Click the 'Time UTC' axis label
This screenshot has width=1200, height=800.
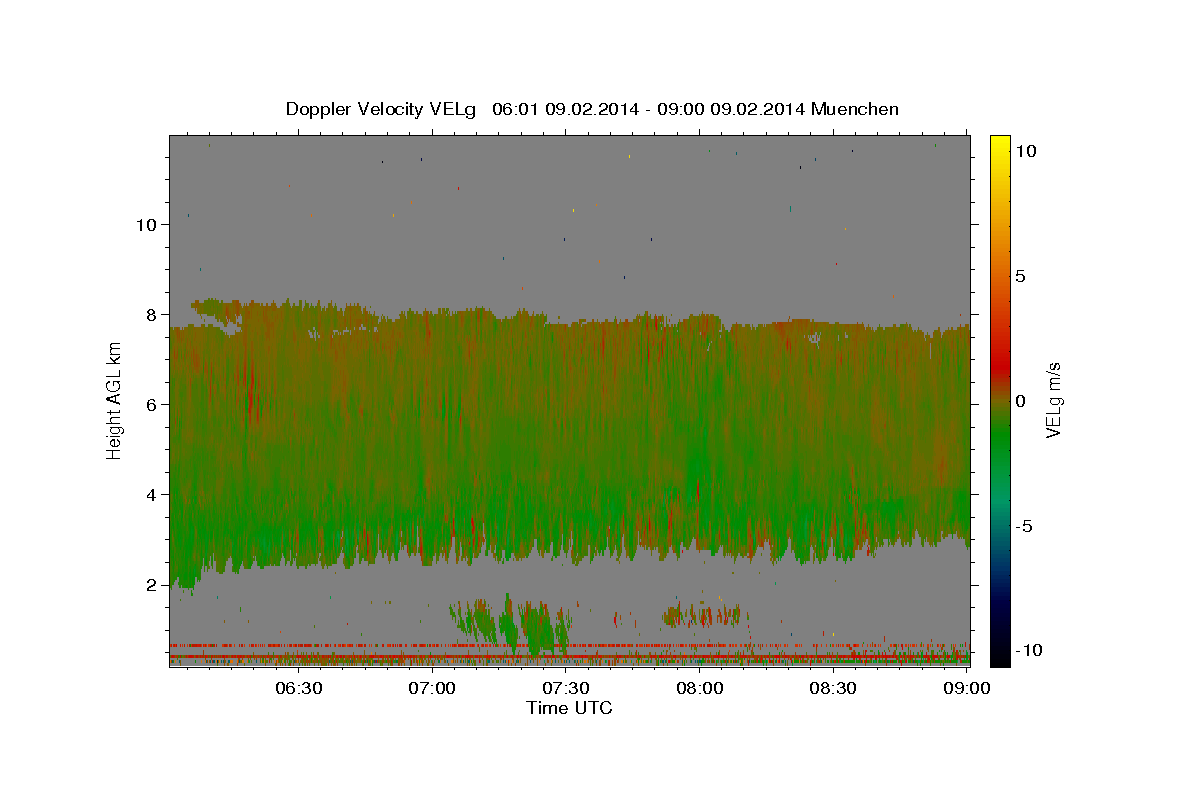(x=569, y=708)
